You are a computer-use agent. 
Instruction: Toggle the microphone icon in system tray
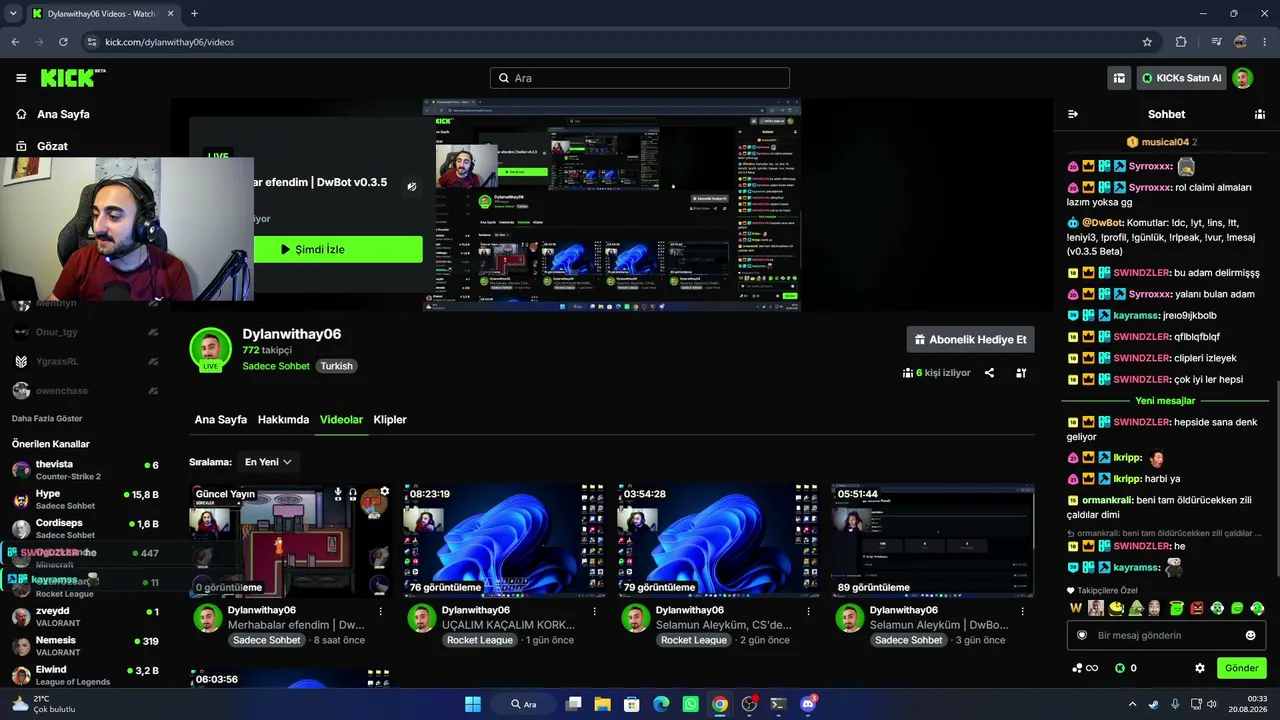click(1175, 704)
